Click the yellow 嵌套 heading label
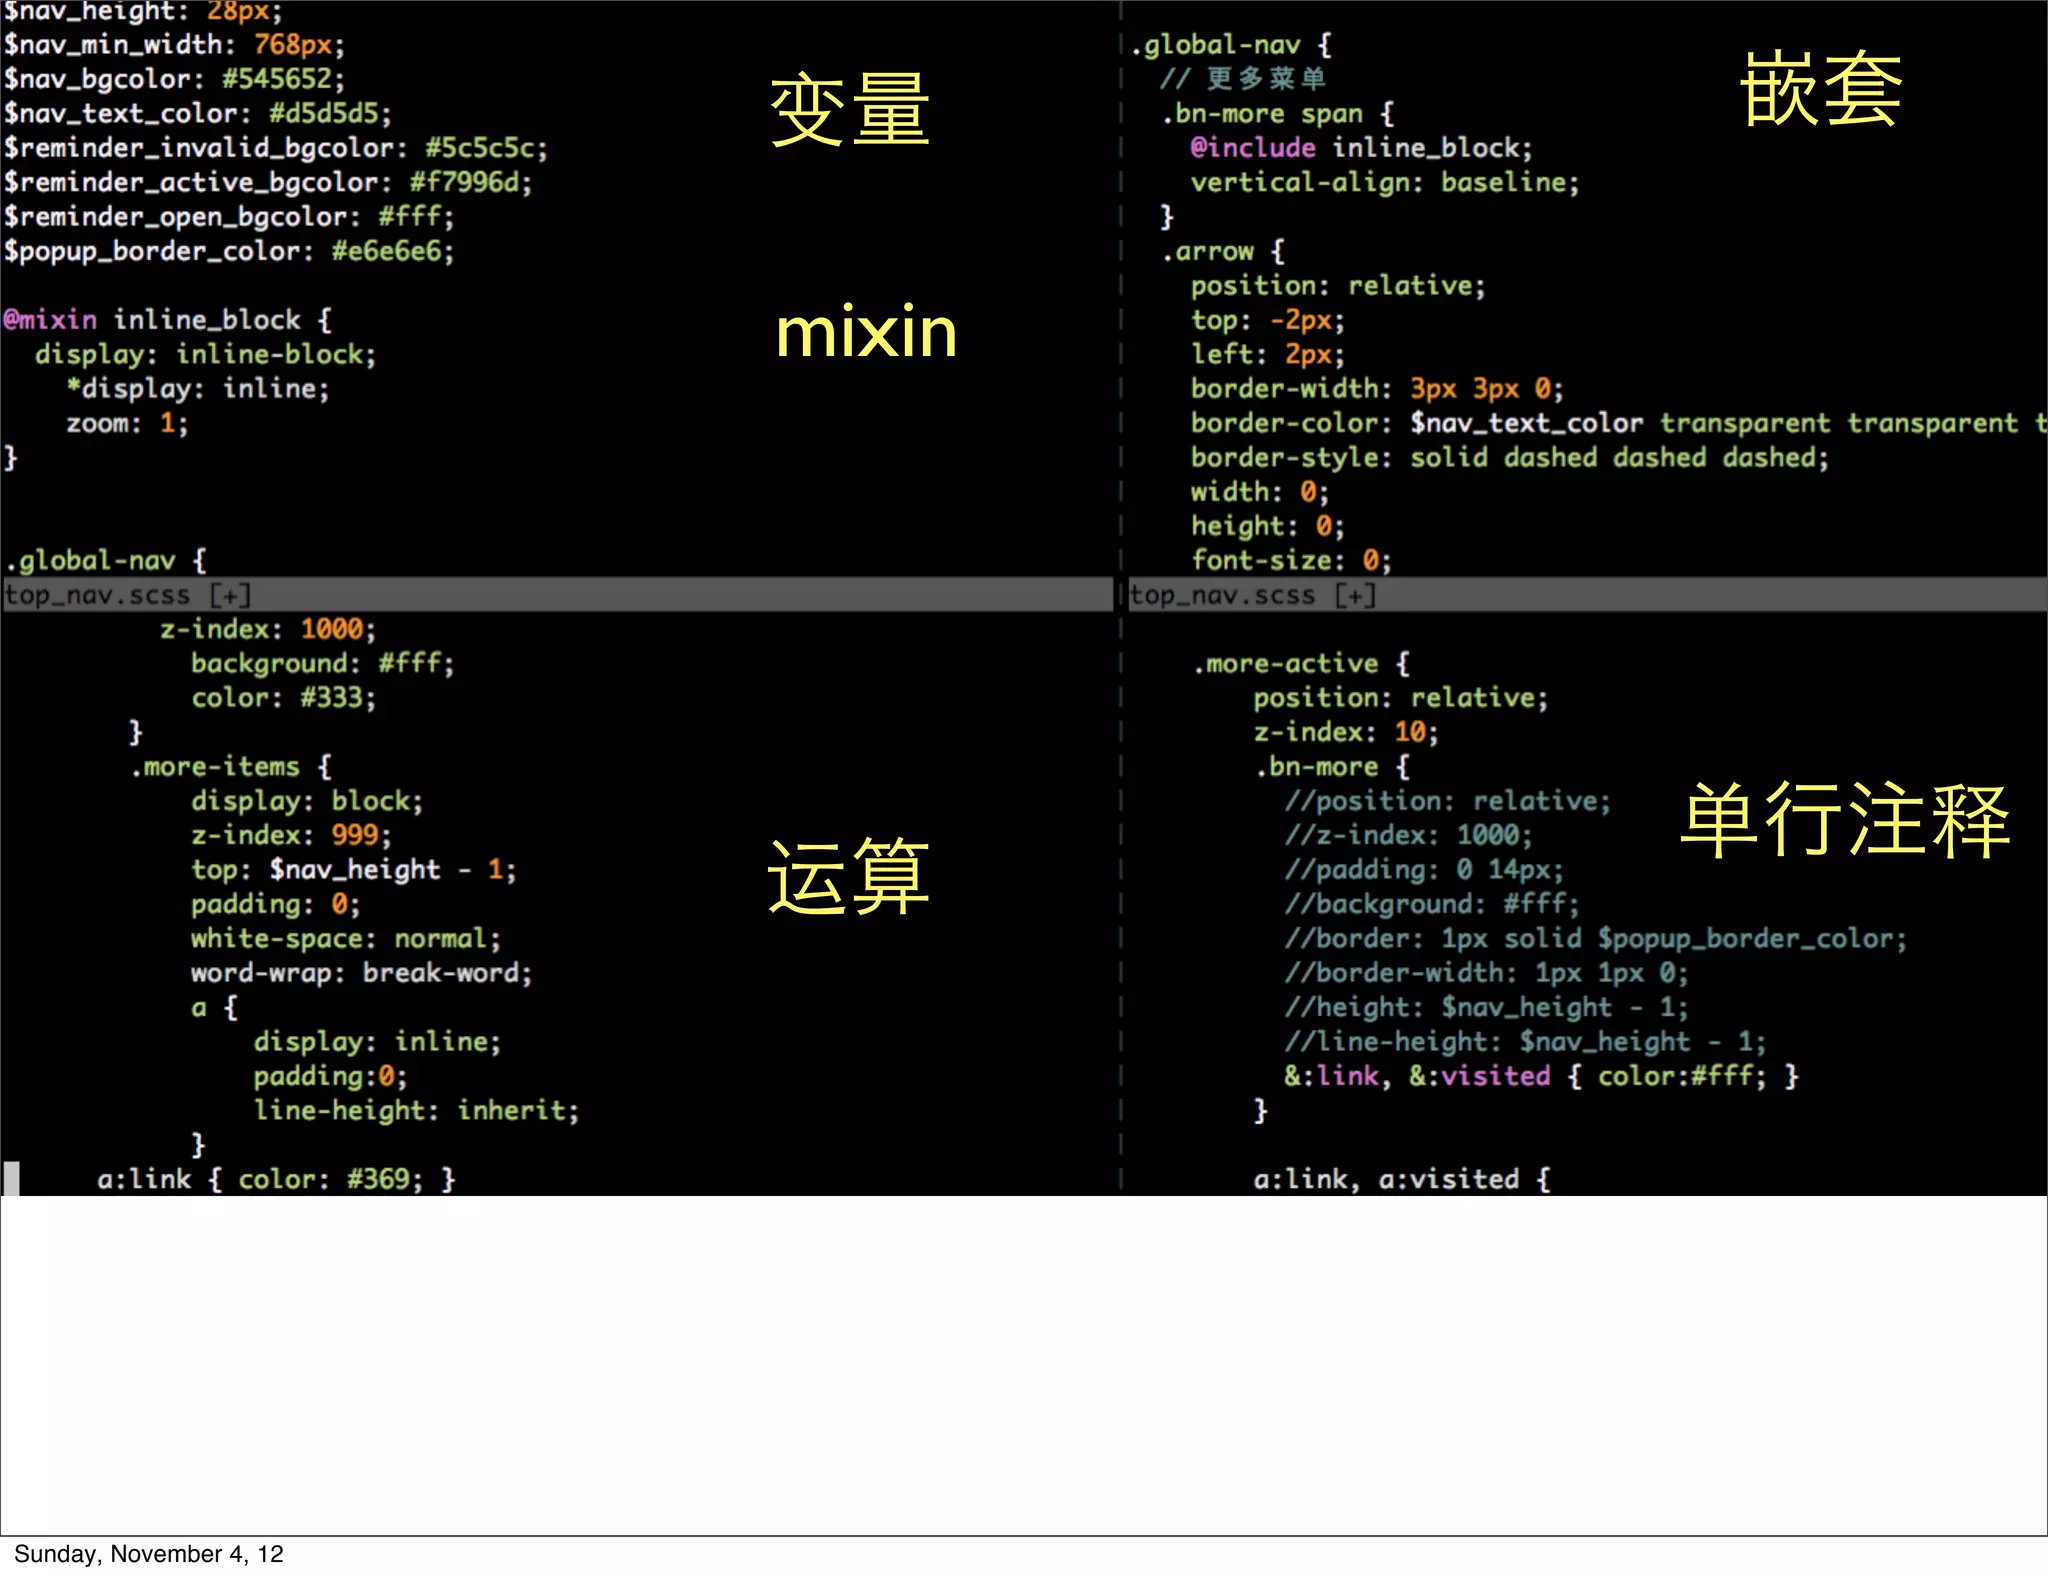 (x=1821, y=90)
